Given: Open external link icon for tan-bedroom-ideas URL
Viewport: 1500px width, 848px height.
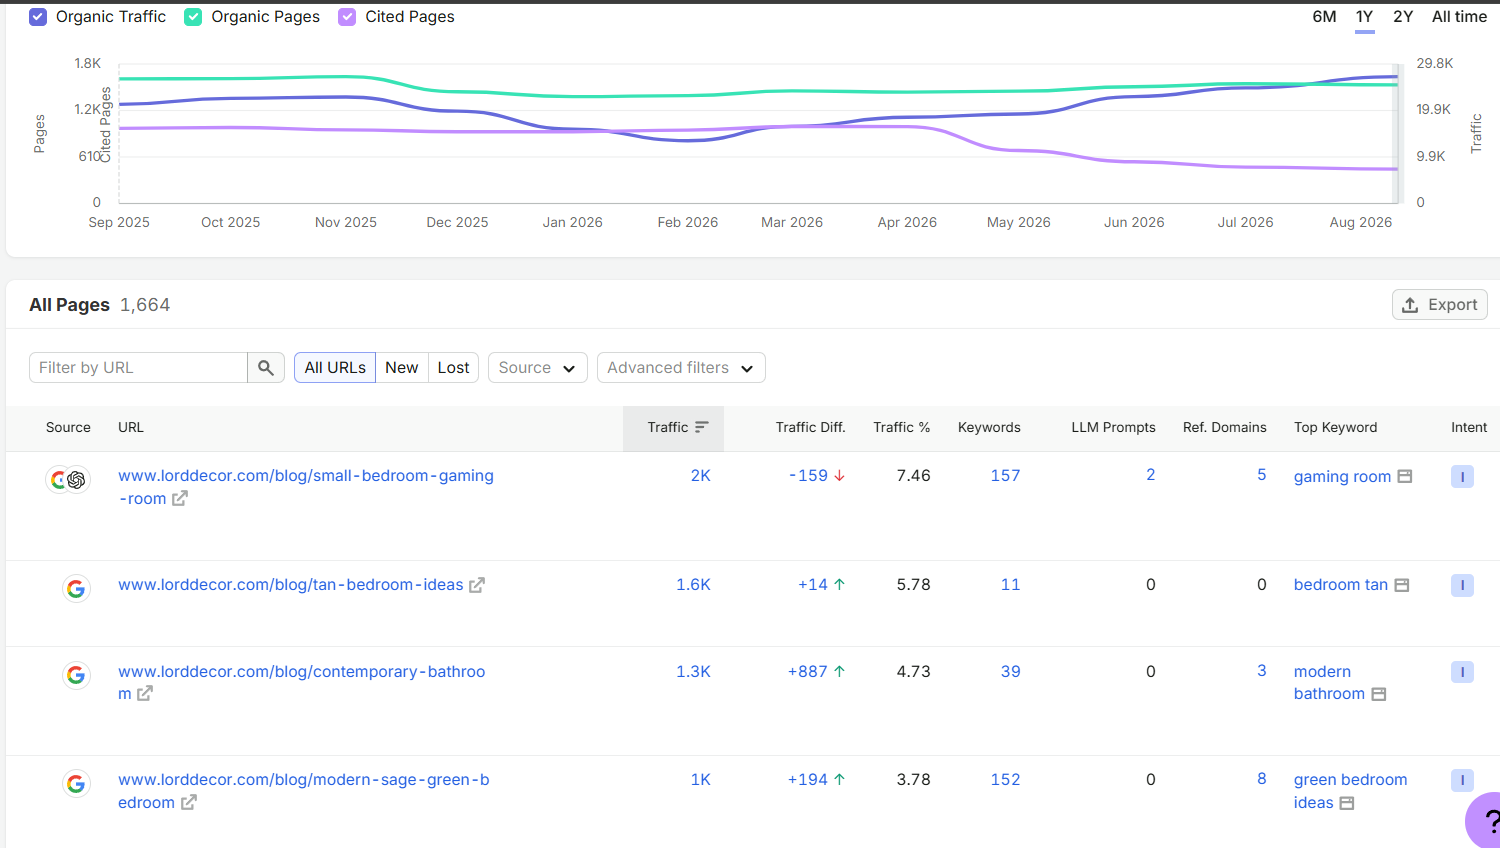Looking at the screenshot, I should (x=477, y=585).
